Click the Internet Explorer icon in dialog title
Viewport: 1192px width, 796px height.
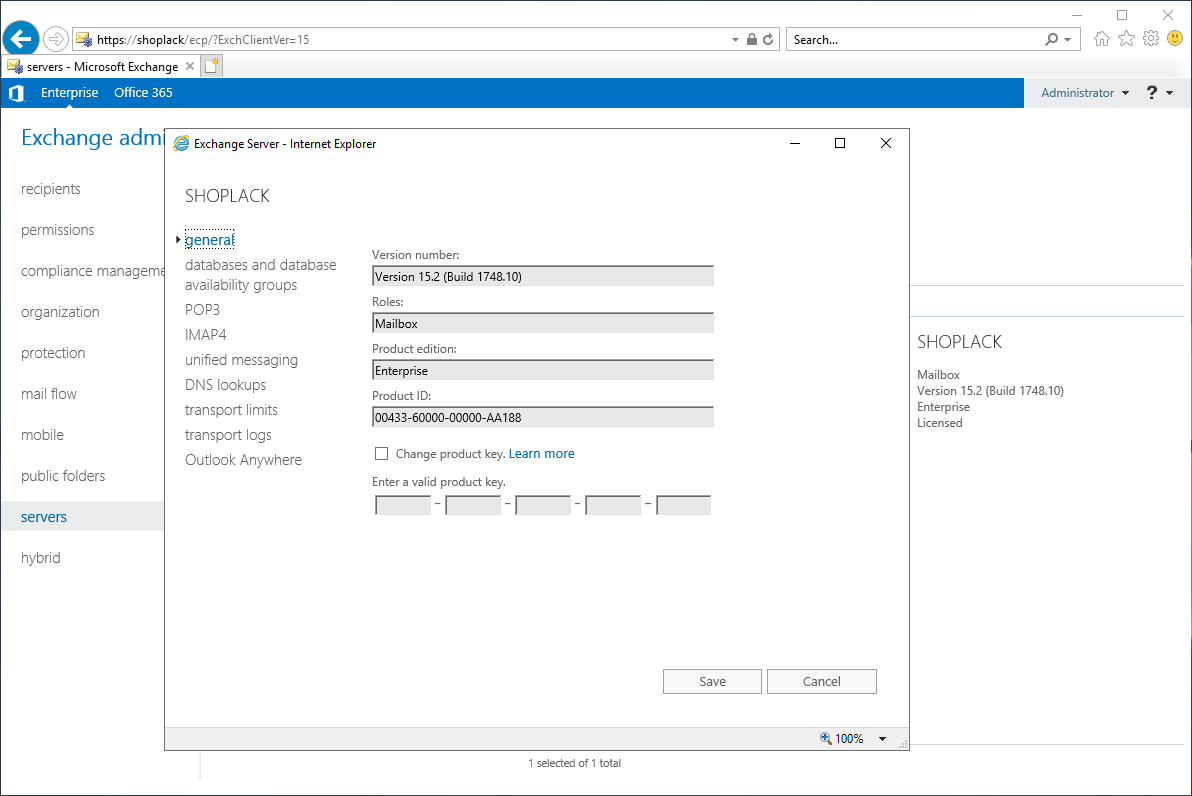[181, 144]
